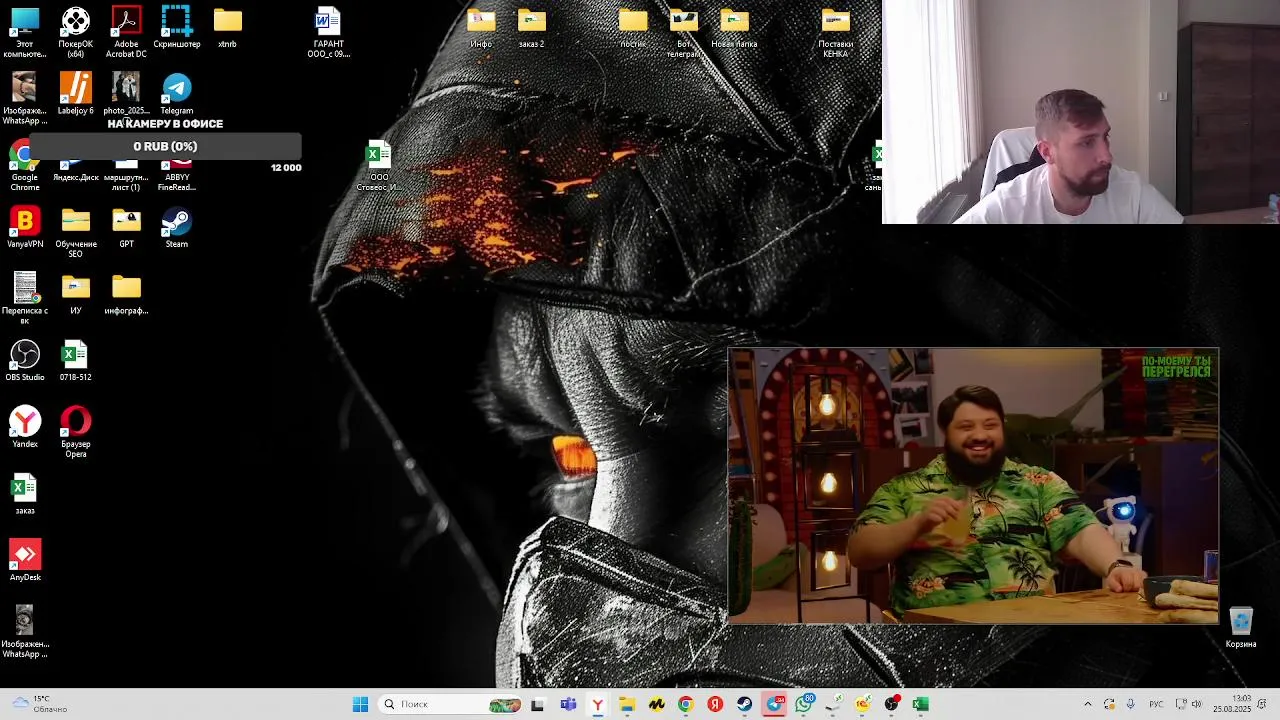Open the Поставки КЕНКА folder

point(836,32)
